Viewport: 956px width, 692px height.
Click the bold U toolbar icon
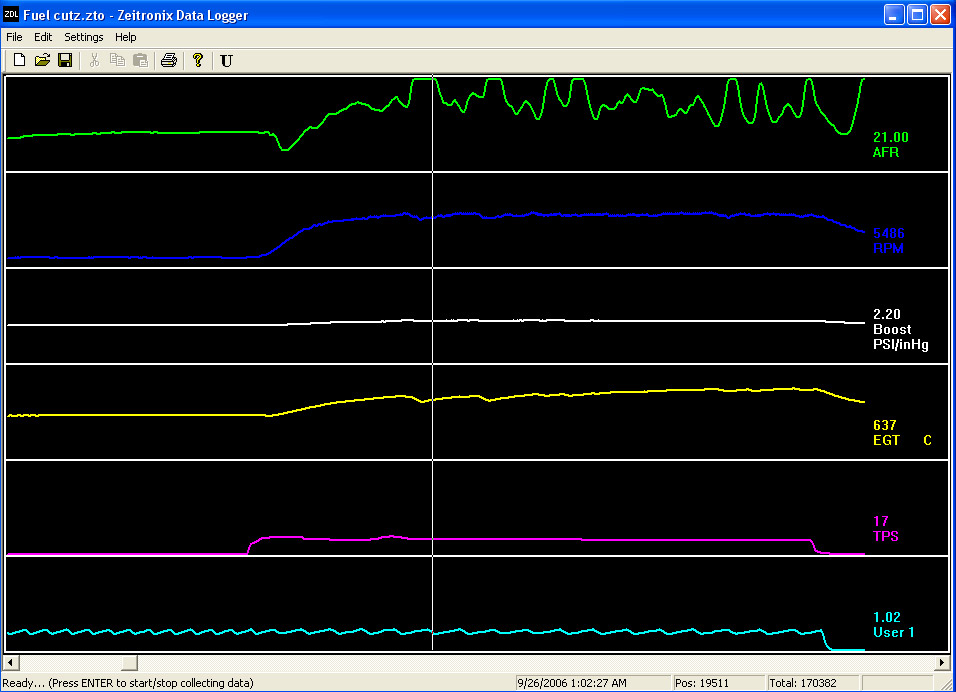[226, 61]
